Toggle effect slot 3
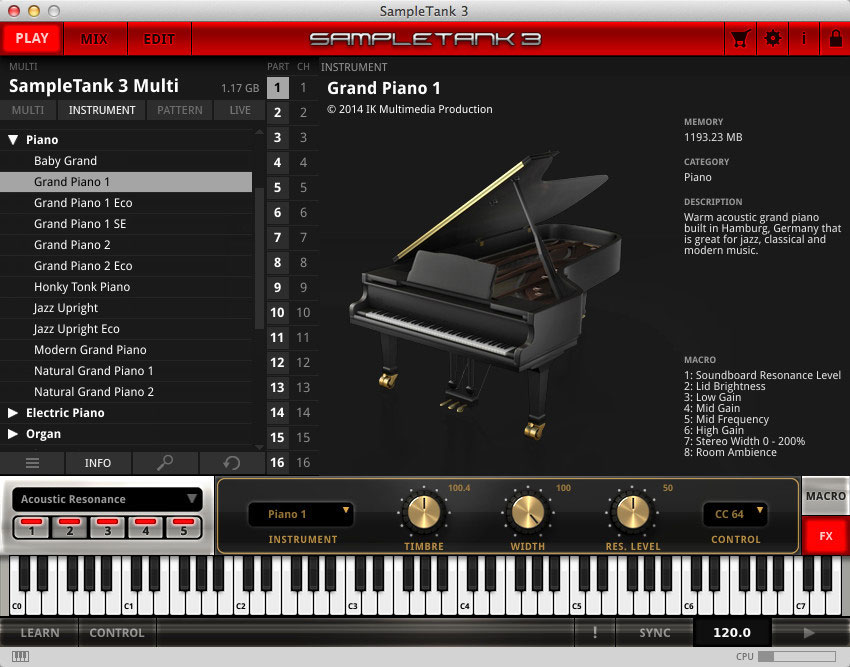The width and height of the screenshot is (850, 667). pyautogui.click(x=107, y=527)
